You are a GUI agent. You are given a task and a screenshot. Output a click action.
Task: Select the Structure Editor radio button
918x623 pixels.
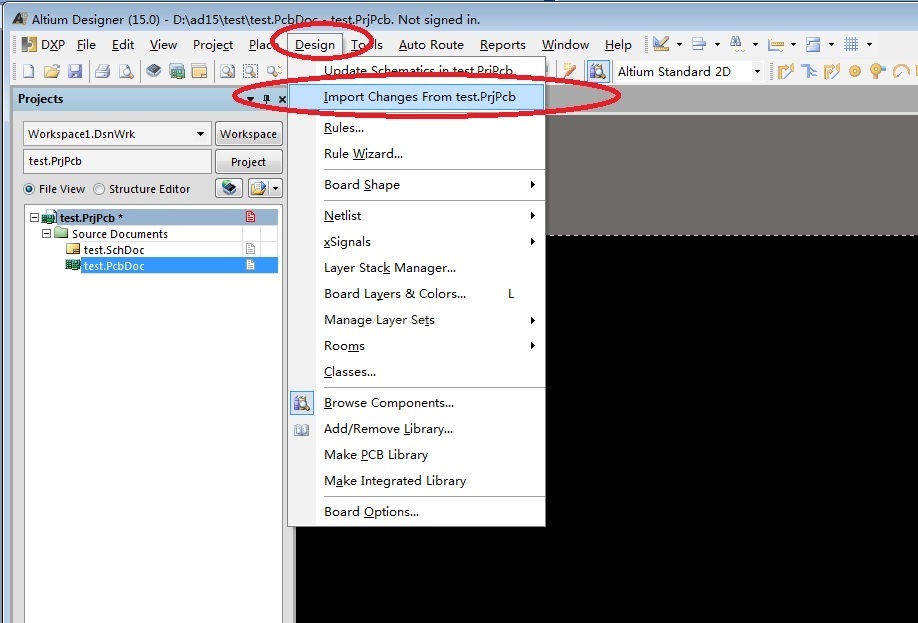pos(99,189)
